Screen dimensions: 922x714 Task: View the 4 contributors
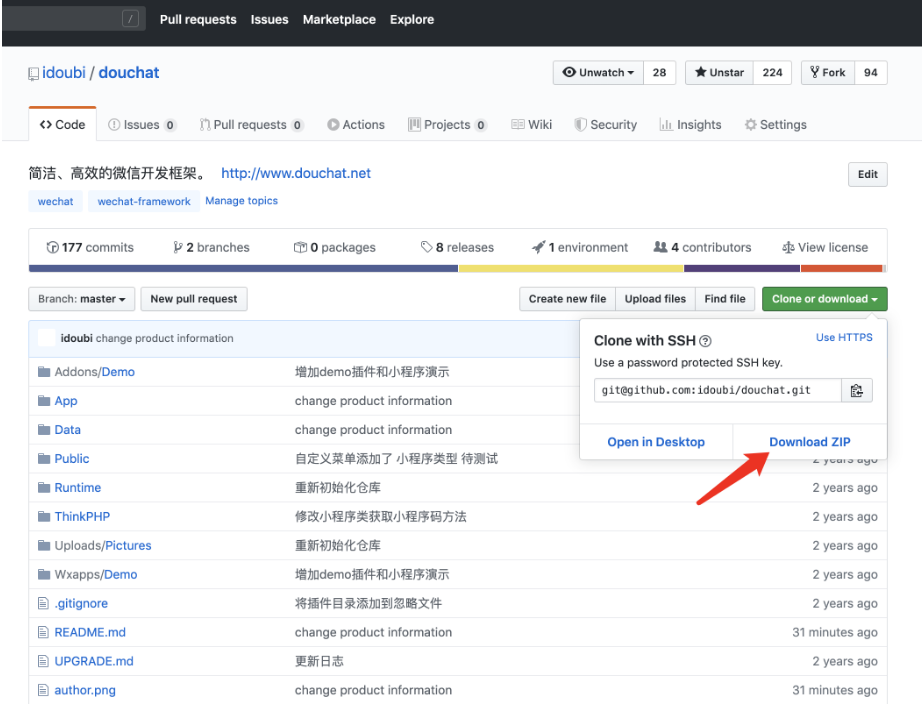pyautogui.click(x=702, y=248)
